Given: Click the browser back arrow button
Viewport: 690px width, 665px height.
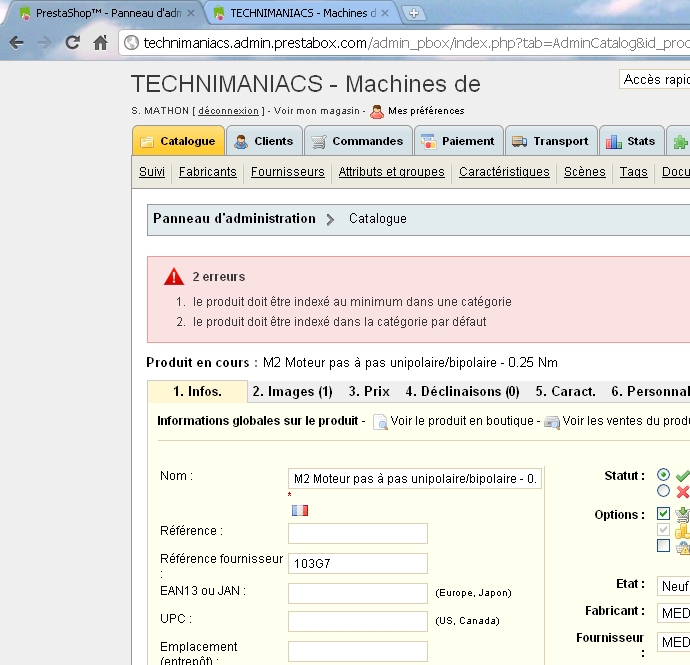Looking at the screenshot, I should 17,43.
